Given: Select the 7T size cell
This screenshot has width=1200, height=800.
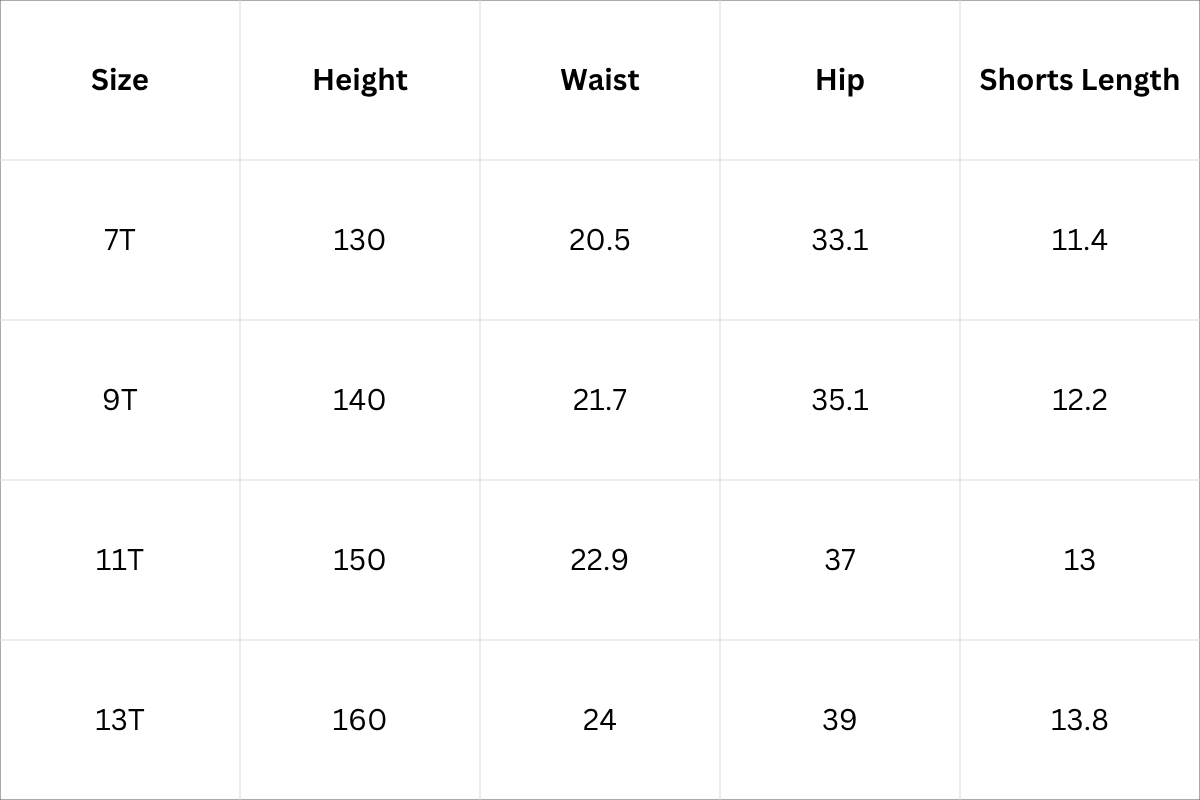Looking at the screenshot, I should click(x=120, y=240).
